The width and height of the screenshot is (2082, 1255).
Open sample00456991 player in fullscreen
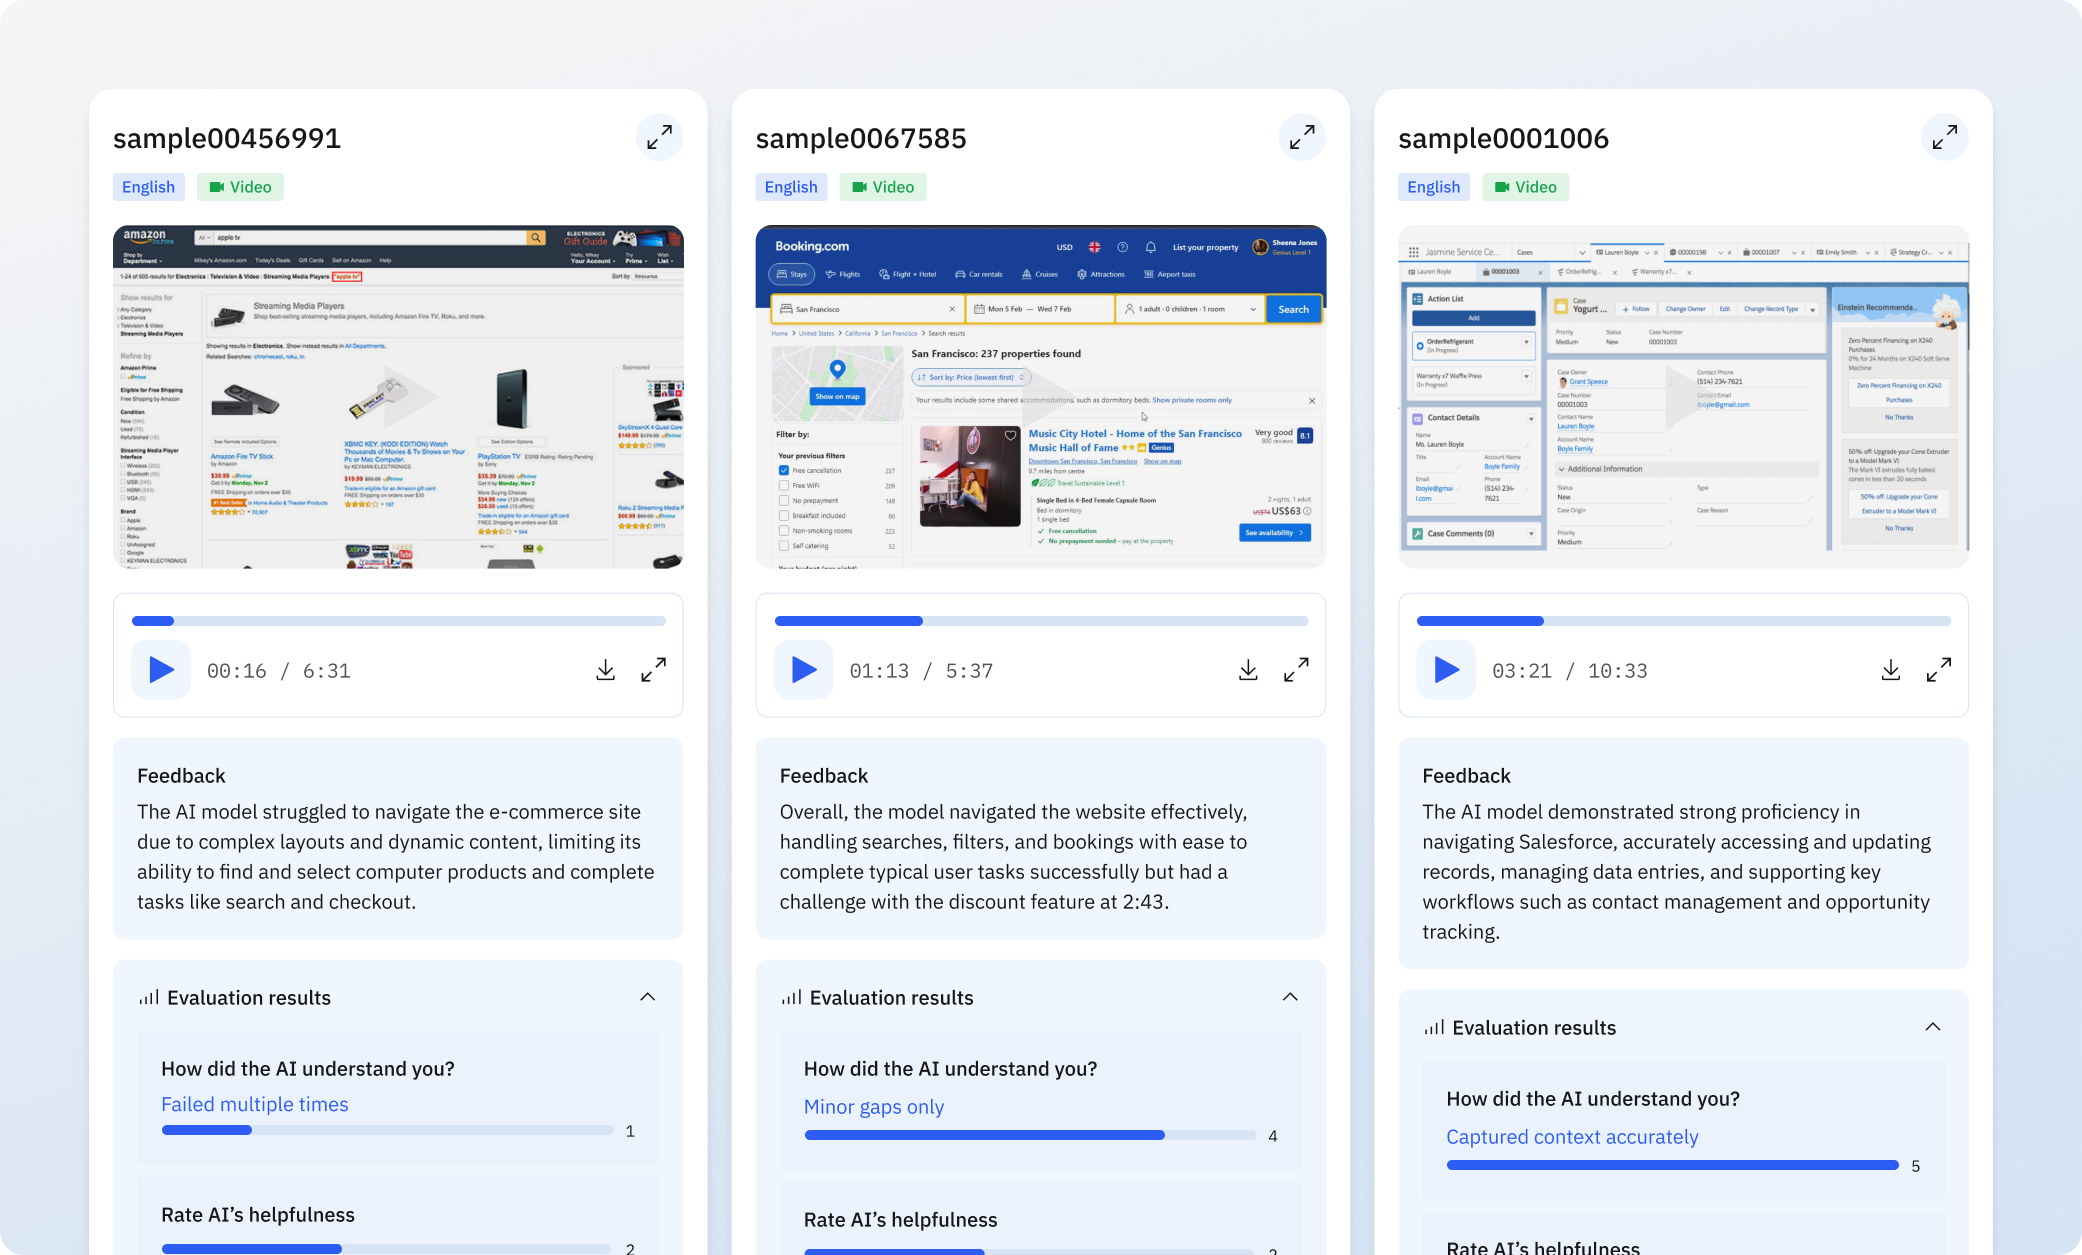[653, 670]
